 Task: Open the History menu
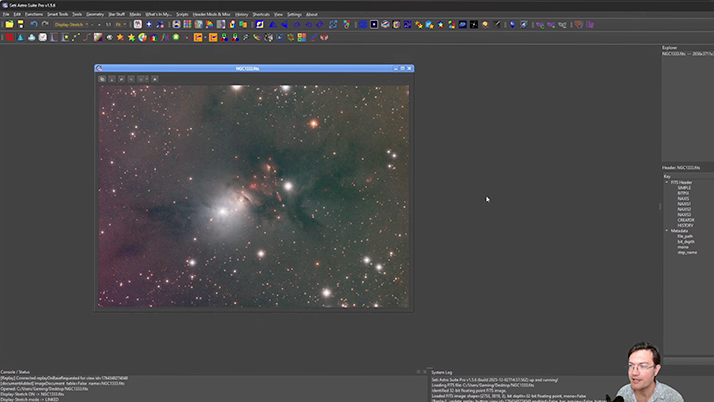coord(241,14)
